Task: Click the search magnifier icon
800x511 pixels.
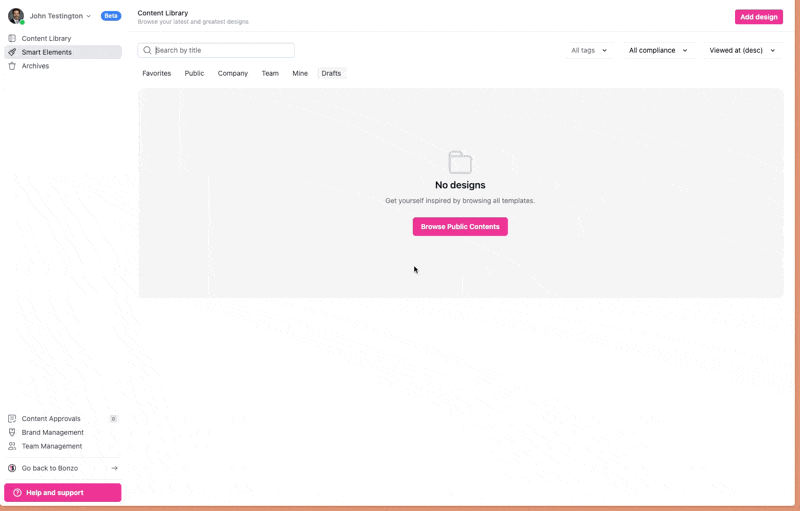Action: (x=147, y=50)
